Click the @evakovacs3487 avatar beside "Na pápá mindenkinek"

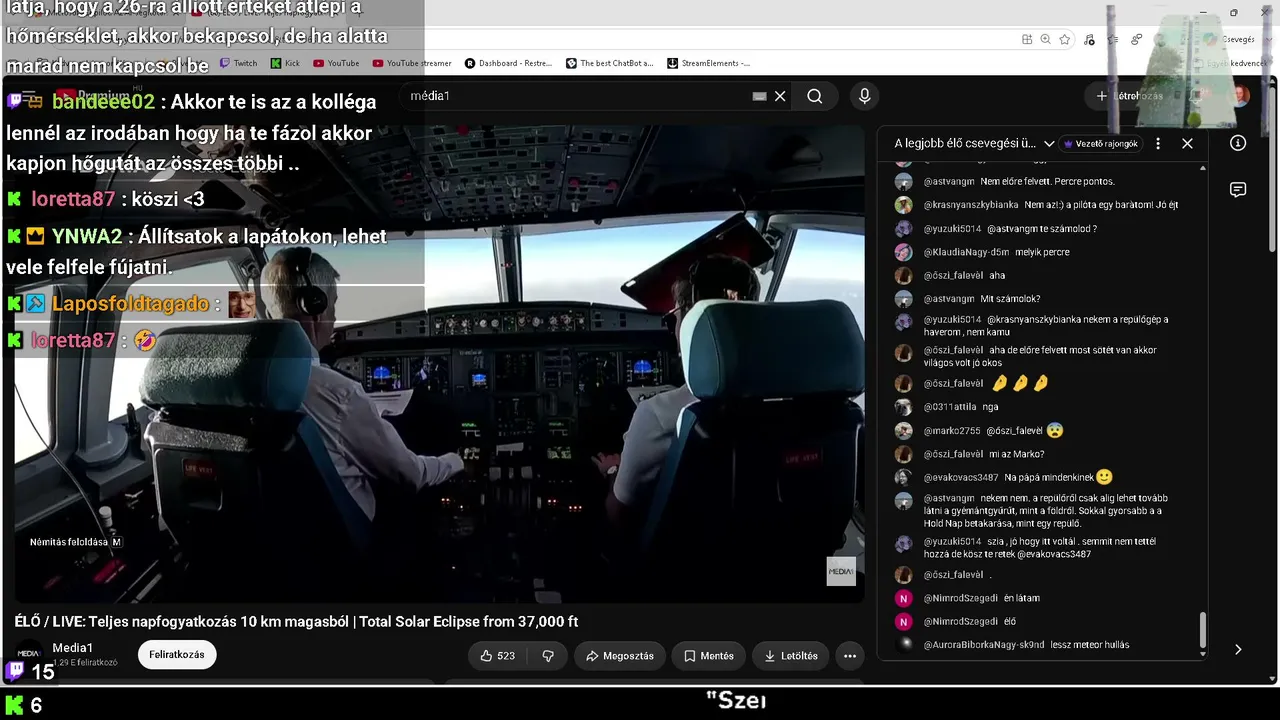coord(903,478)
